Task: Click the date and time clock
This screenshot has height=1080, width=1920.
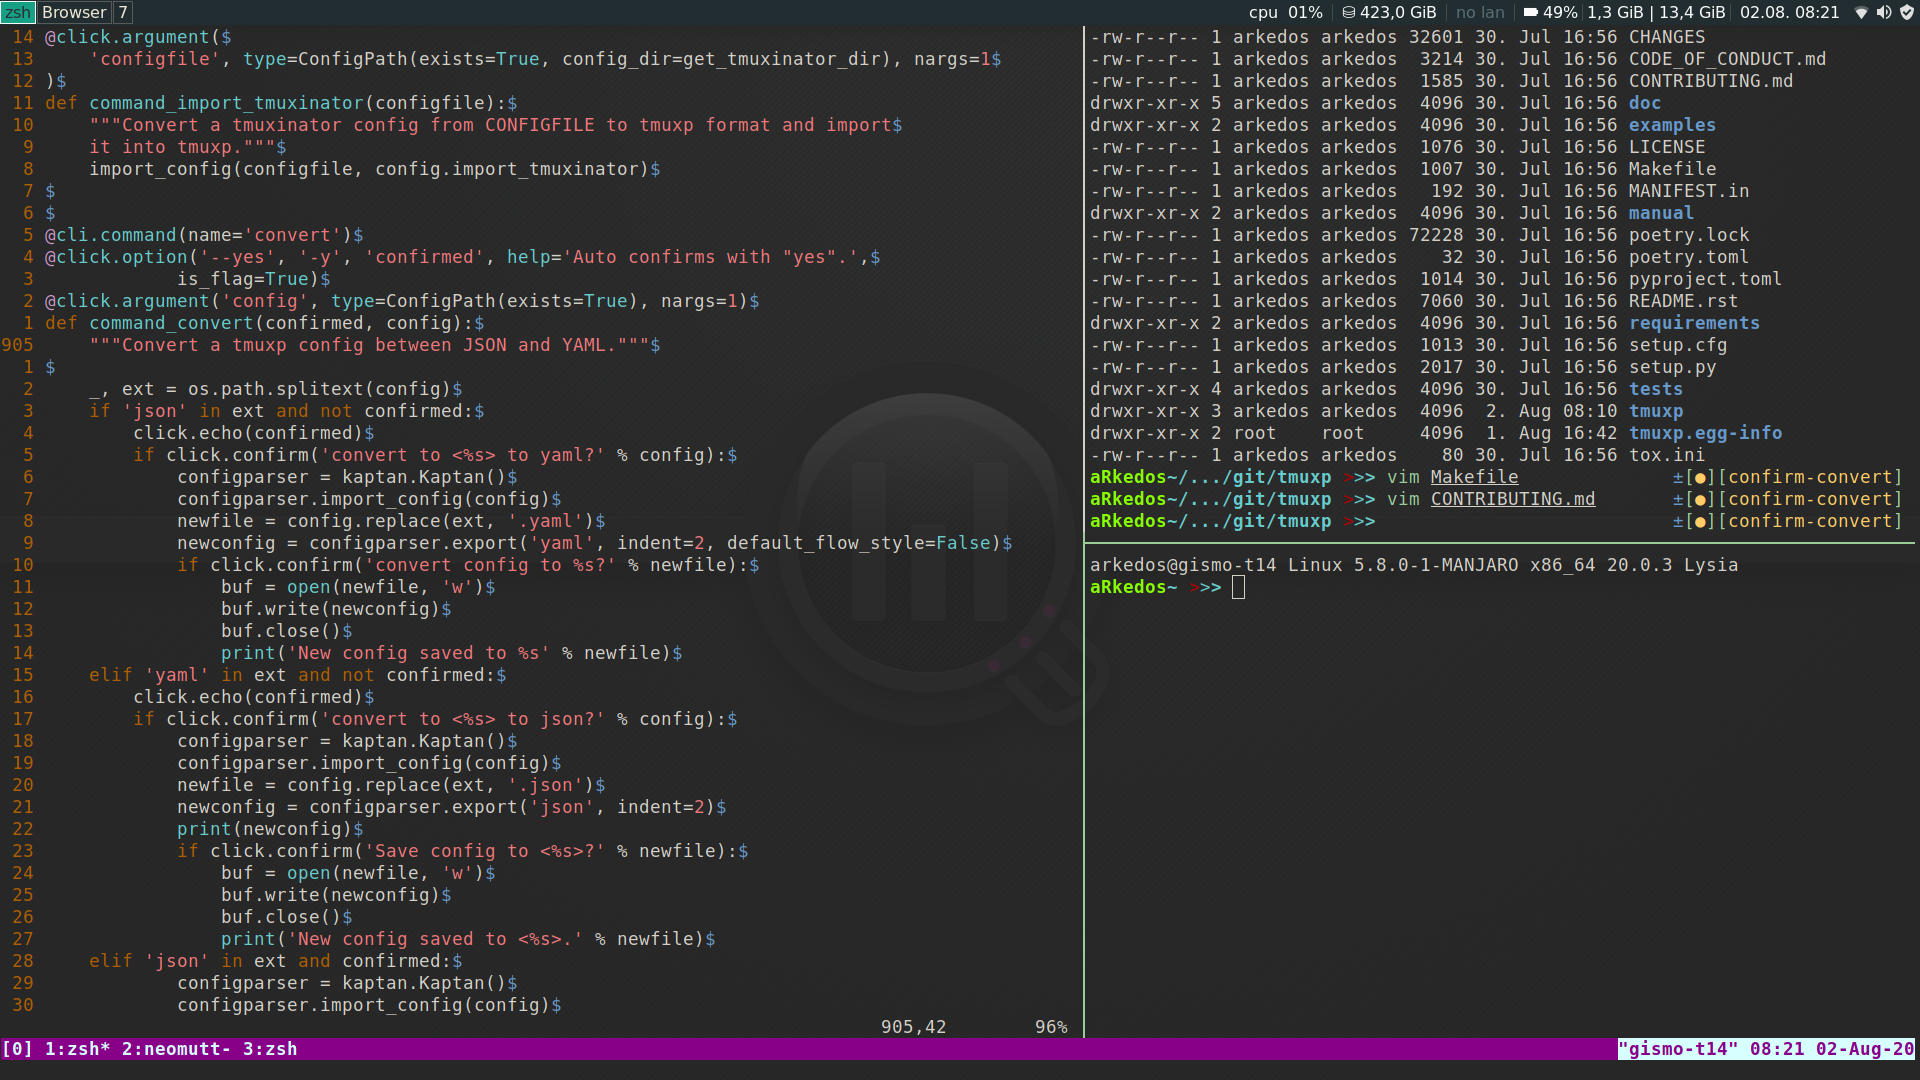Action: pyautogui.click(x=1789, y=13)
